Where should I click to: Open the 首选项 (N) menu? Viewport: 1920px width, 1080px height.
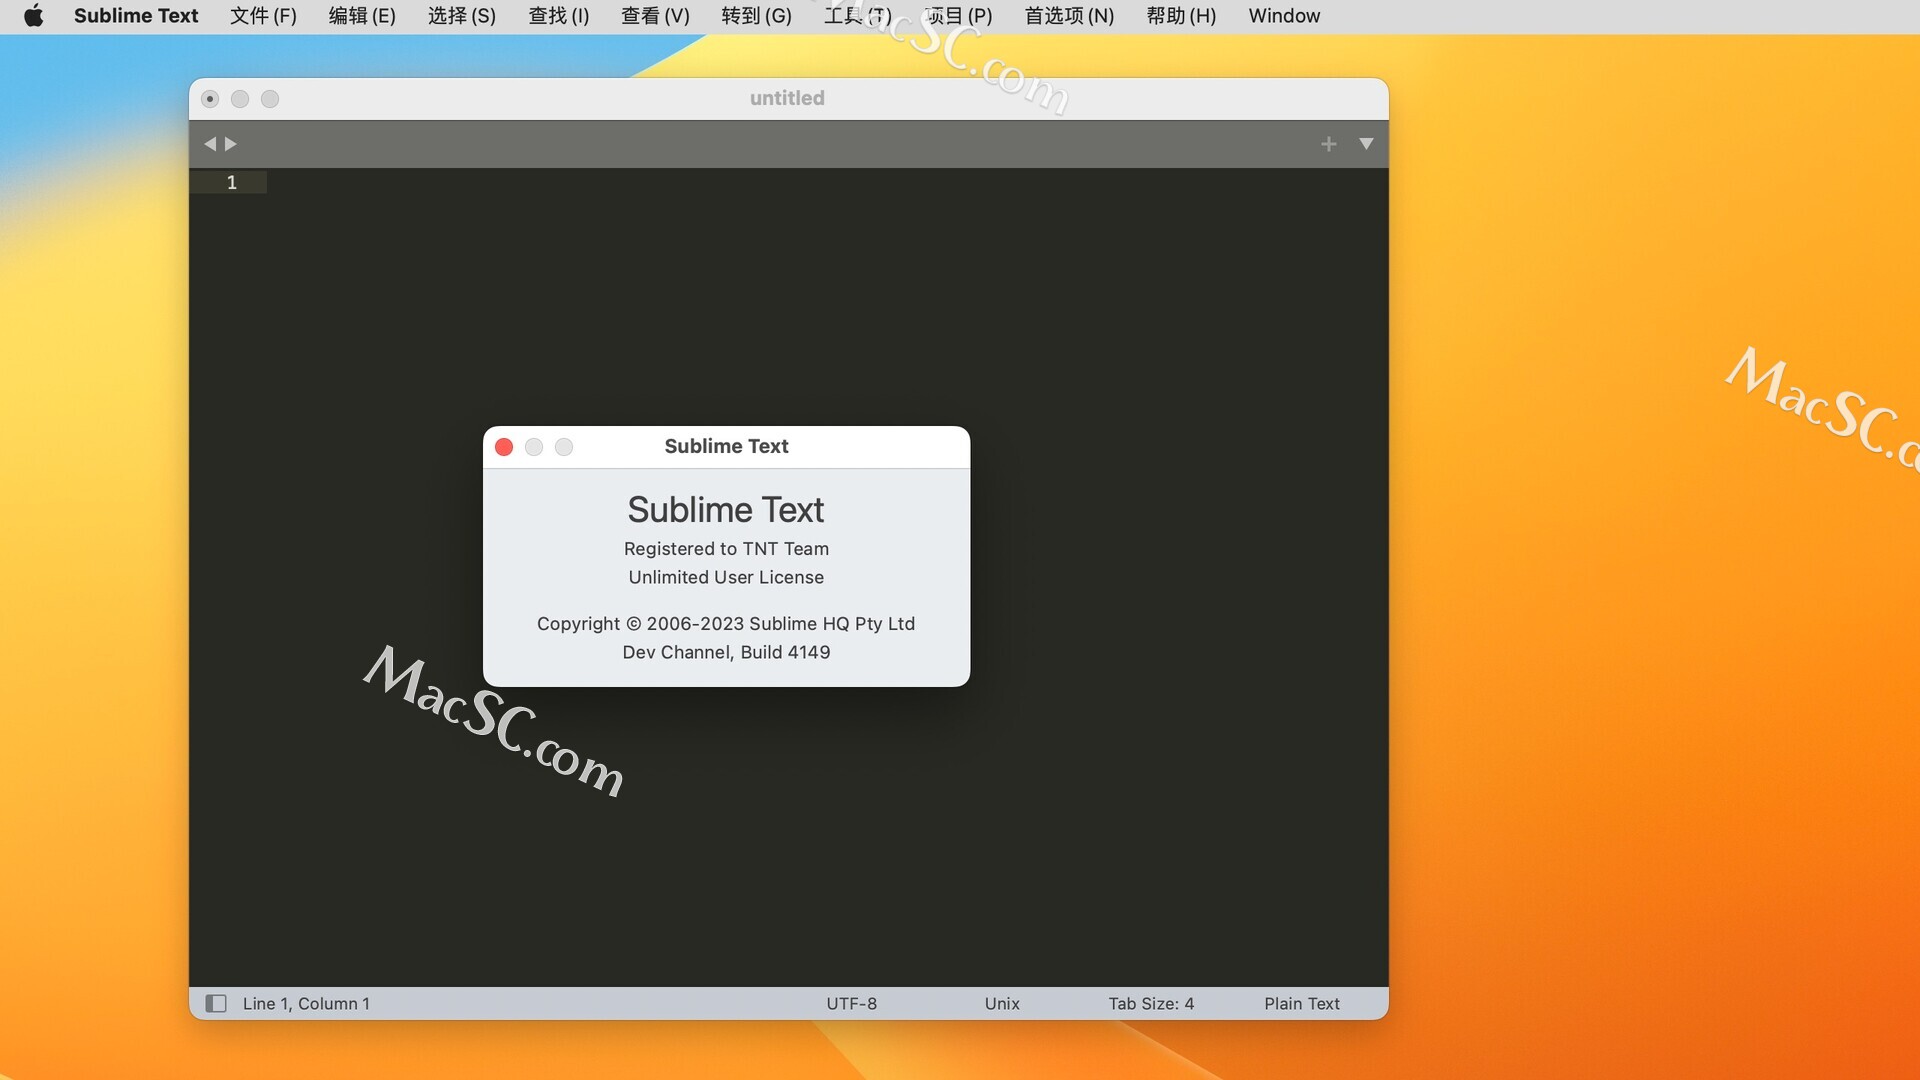point(1069,16)
